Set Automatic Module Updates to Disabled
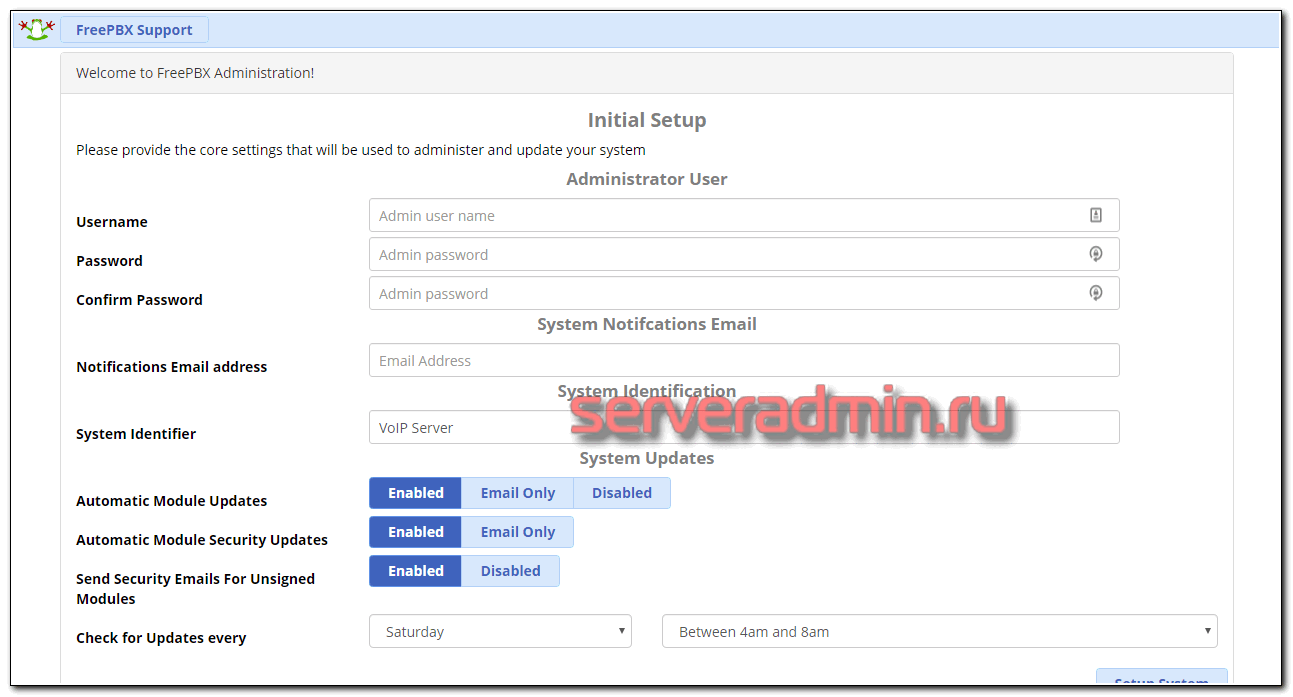 click(x=622, y=493)
